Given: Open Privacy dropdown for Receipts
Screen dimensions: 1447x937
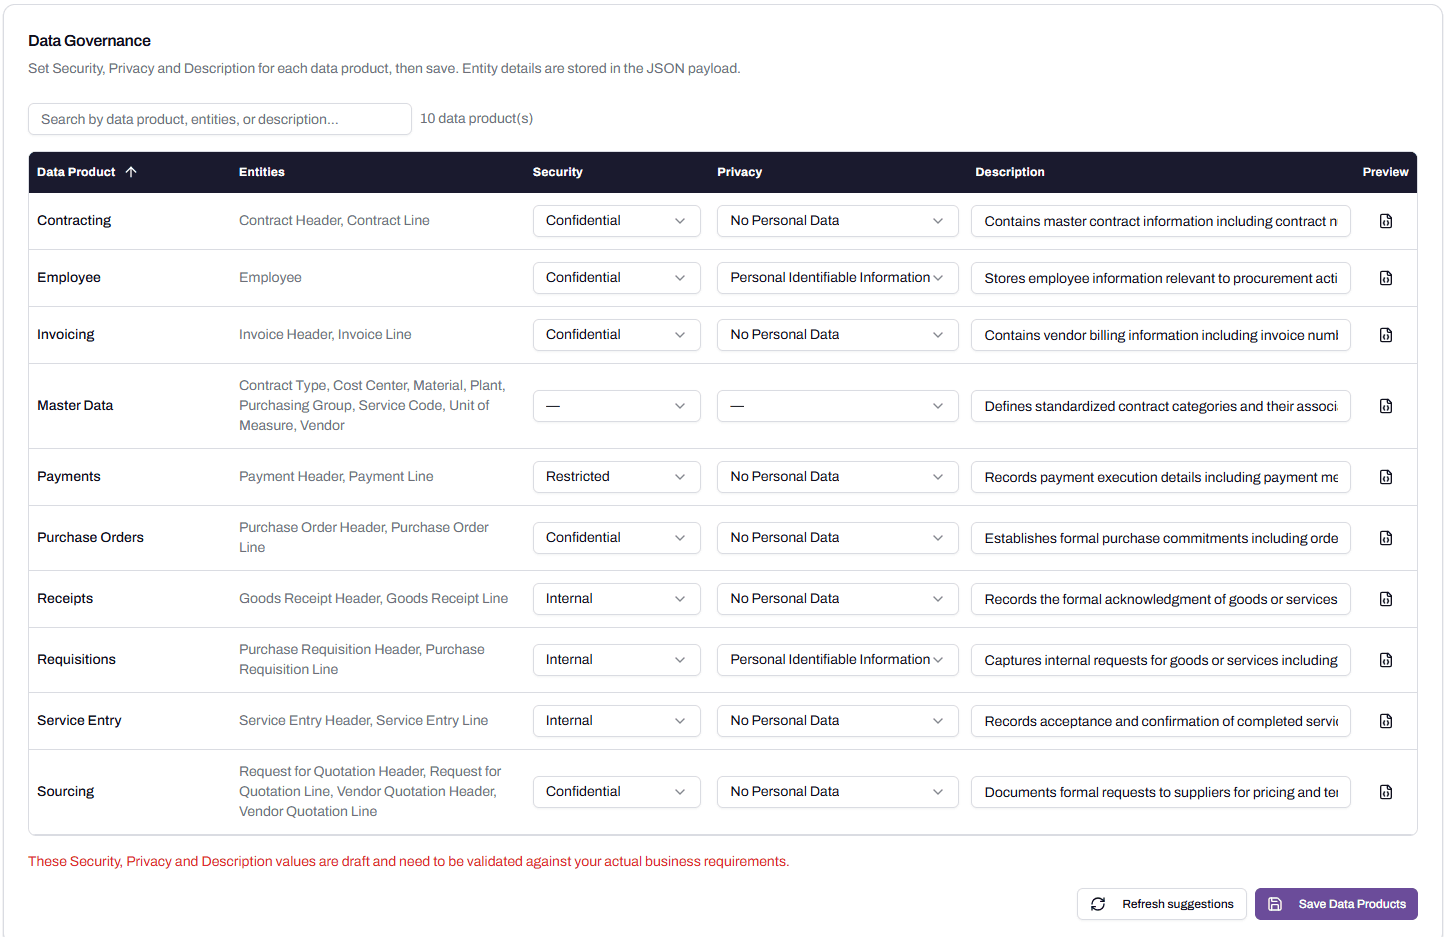Looking at the screenshot, I should pyautogui.click(x=837, y=599).
